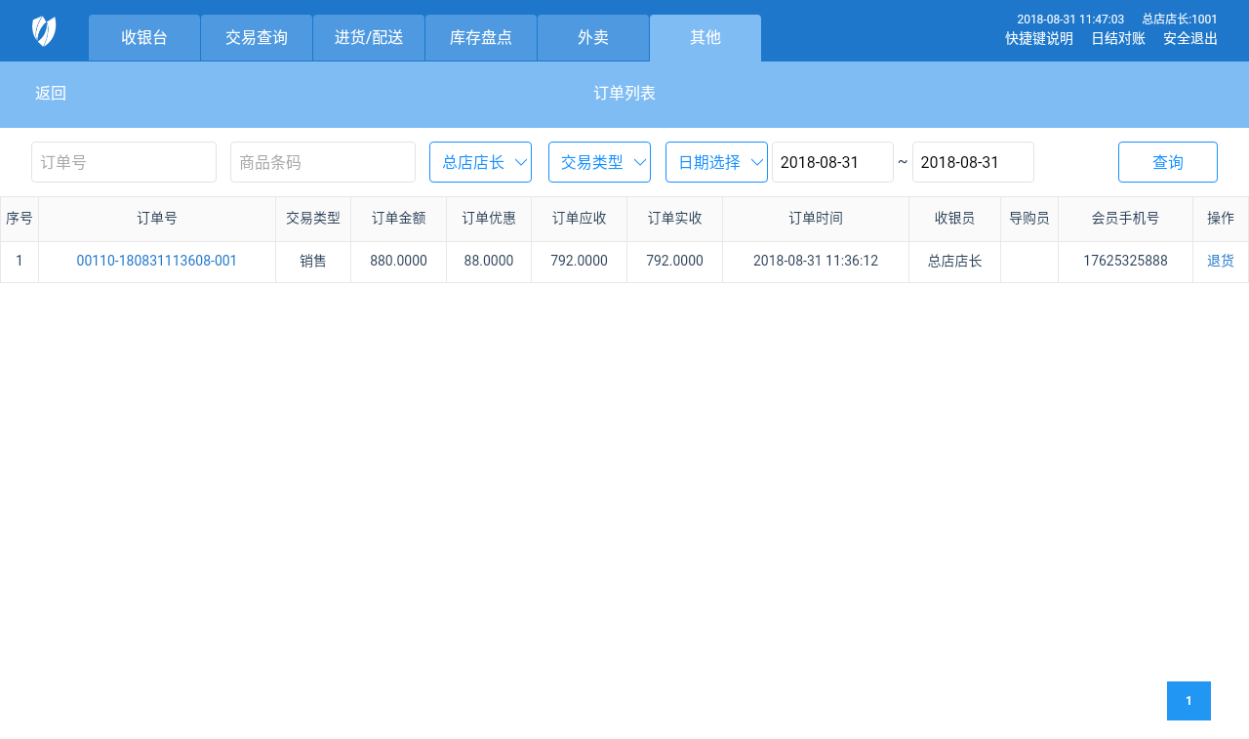Go to the 库存盘点 tab
Screen dimensions: 1249x739
(x=480, y=38)
